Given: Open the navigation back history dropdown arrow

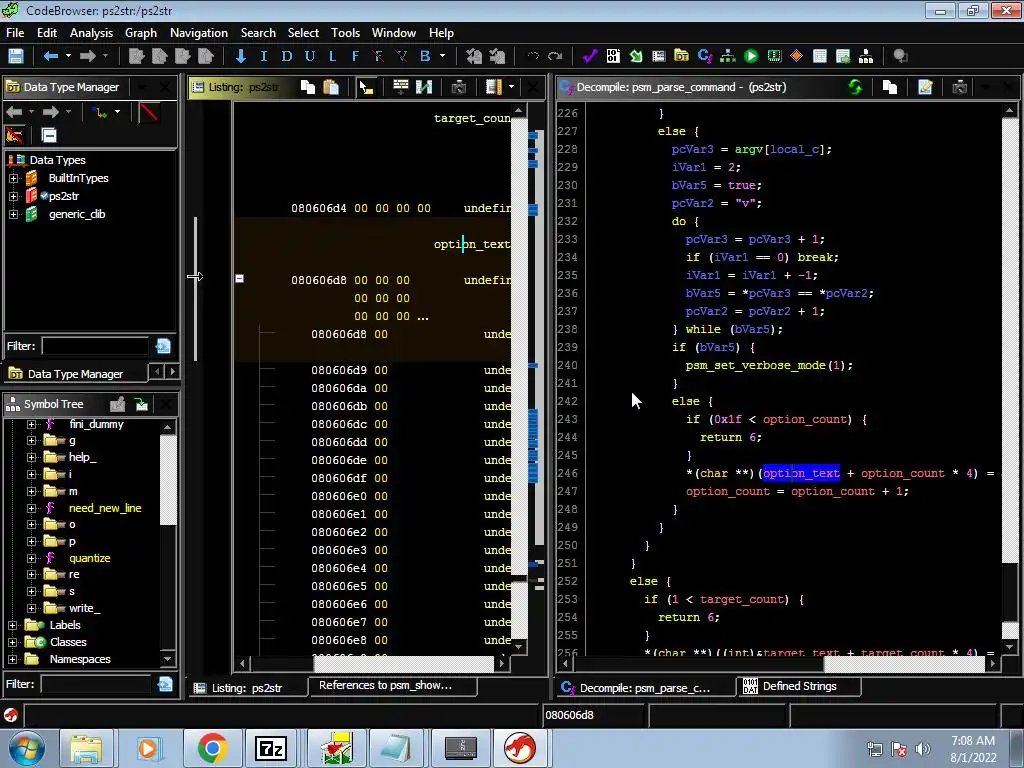Looking at the screenshot, I should tap(68, 56).
